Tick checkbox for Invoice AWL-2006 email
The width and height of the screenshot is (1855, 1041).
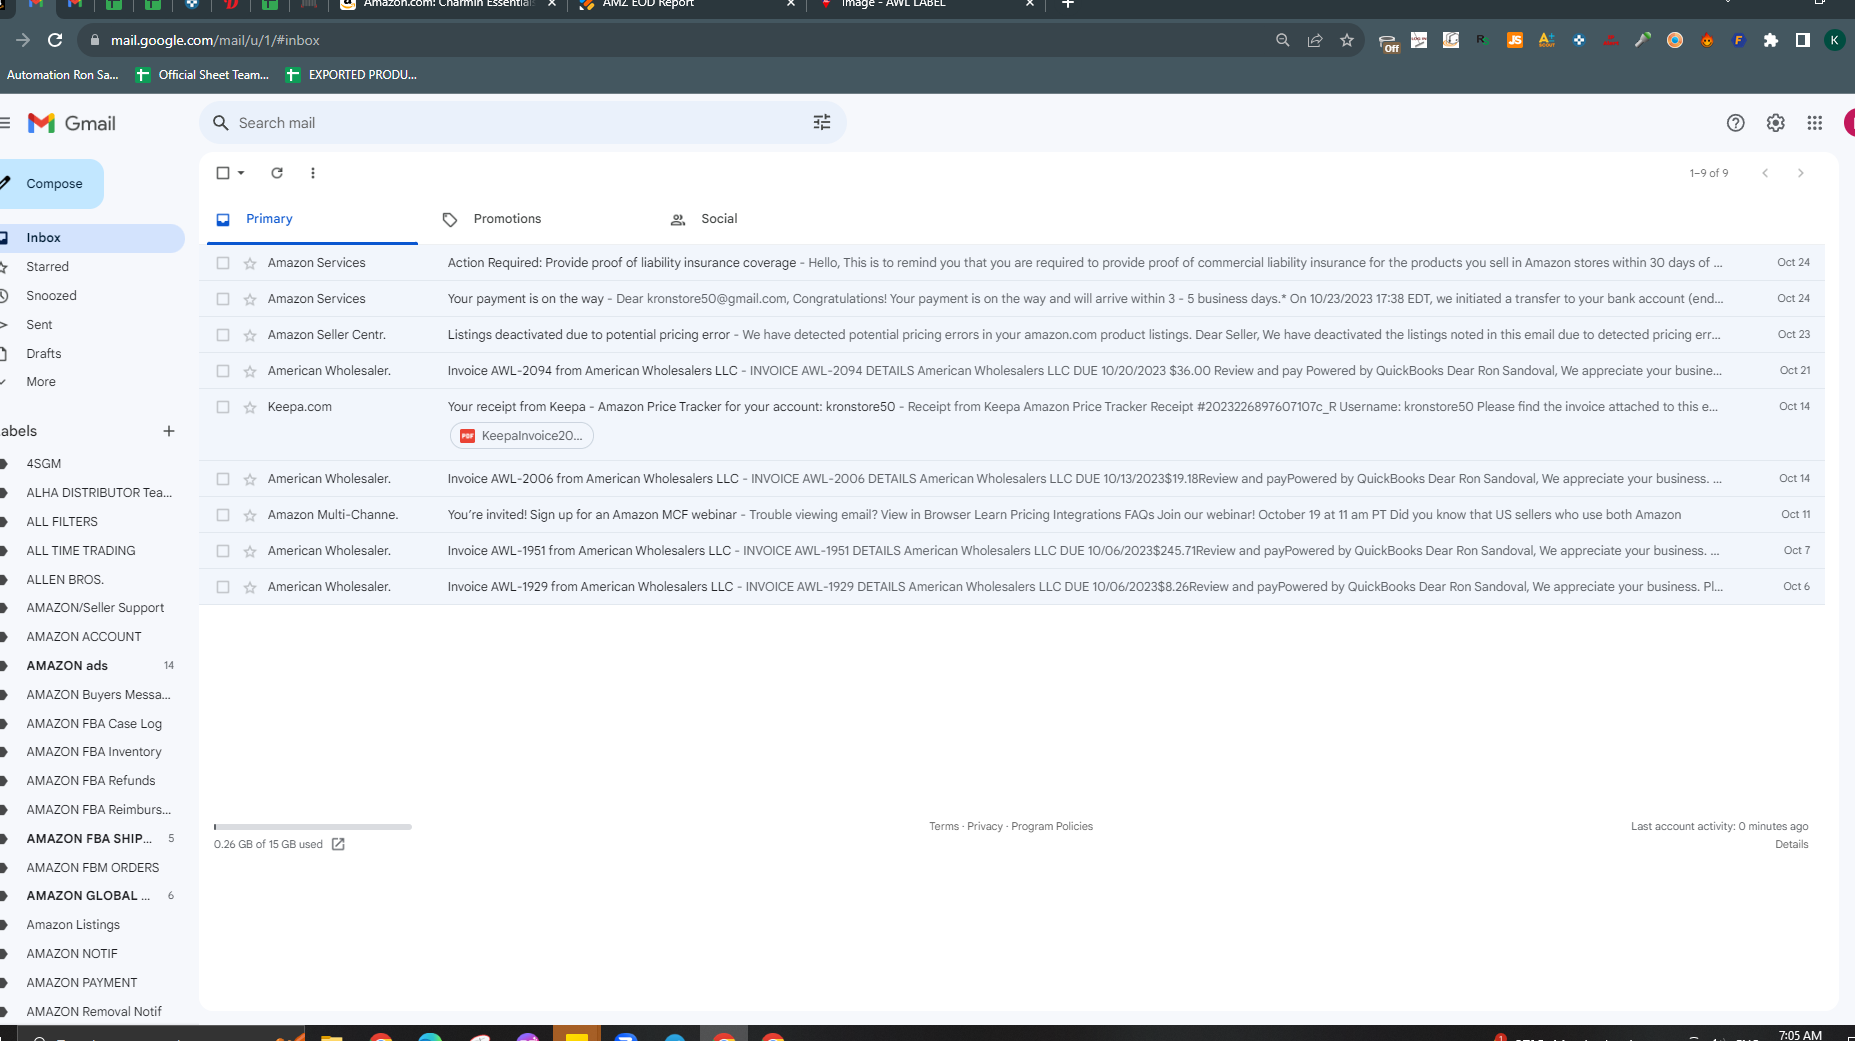click(x=223, y=479)
